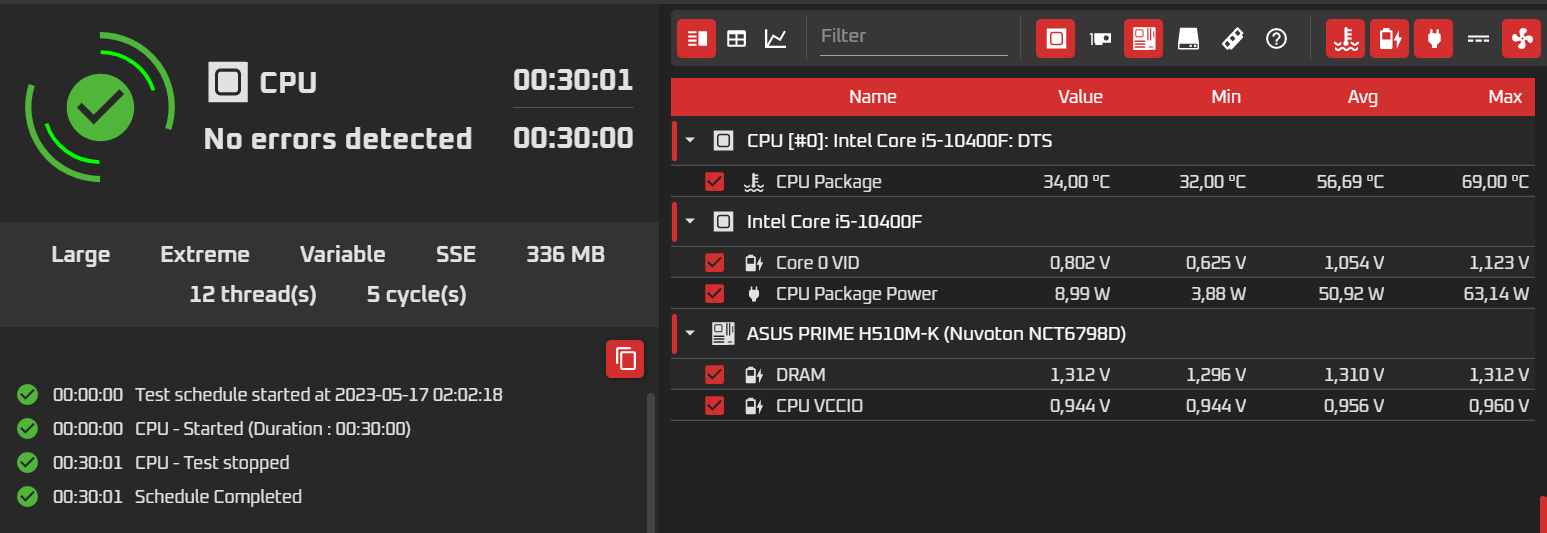Image resolution: width=1547 pixels, height=533 pixels.
Task: Collapse the ASUS PRIME H510M-K group
Action: [690, 333]
